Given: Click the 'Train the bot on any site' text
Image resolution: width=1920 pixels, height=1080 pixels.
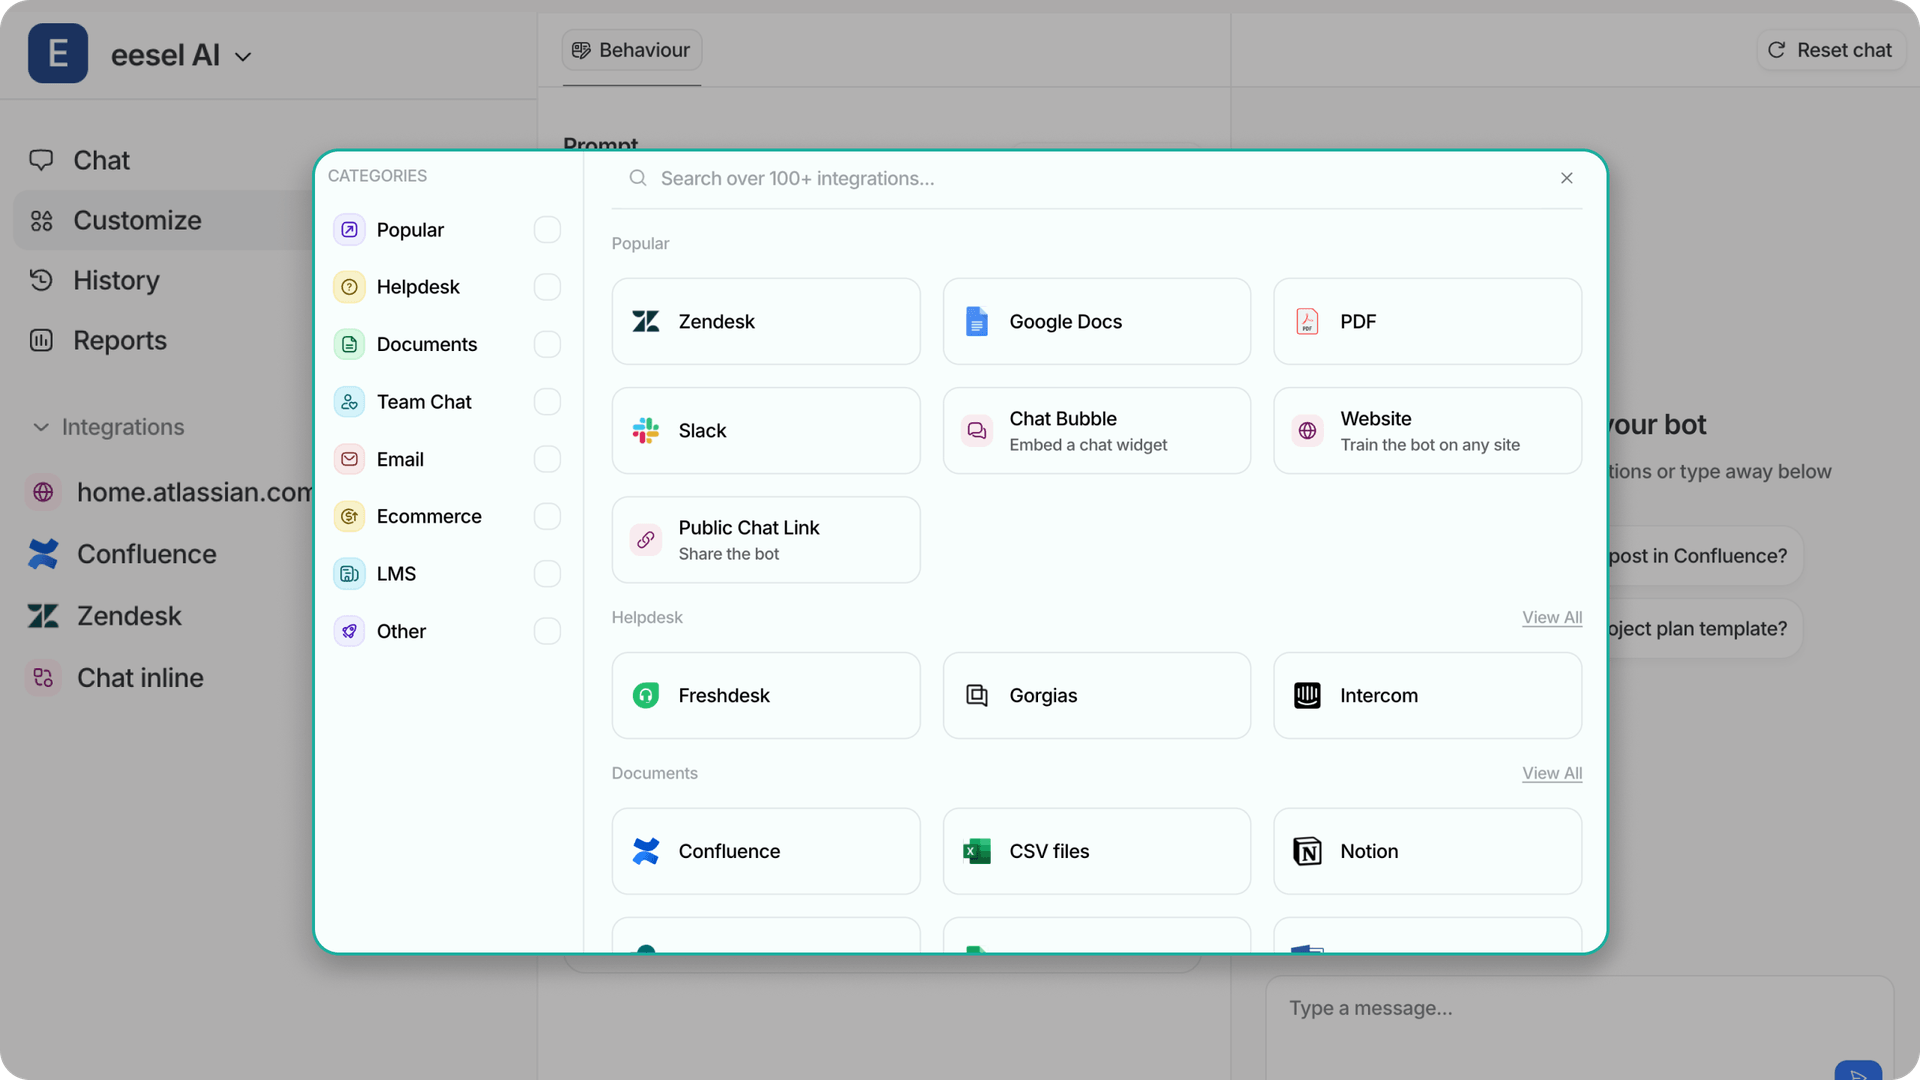Looking at the screenshot, I should (x=1430, y=445).
